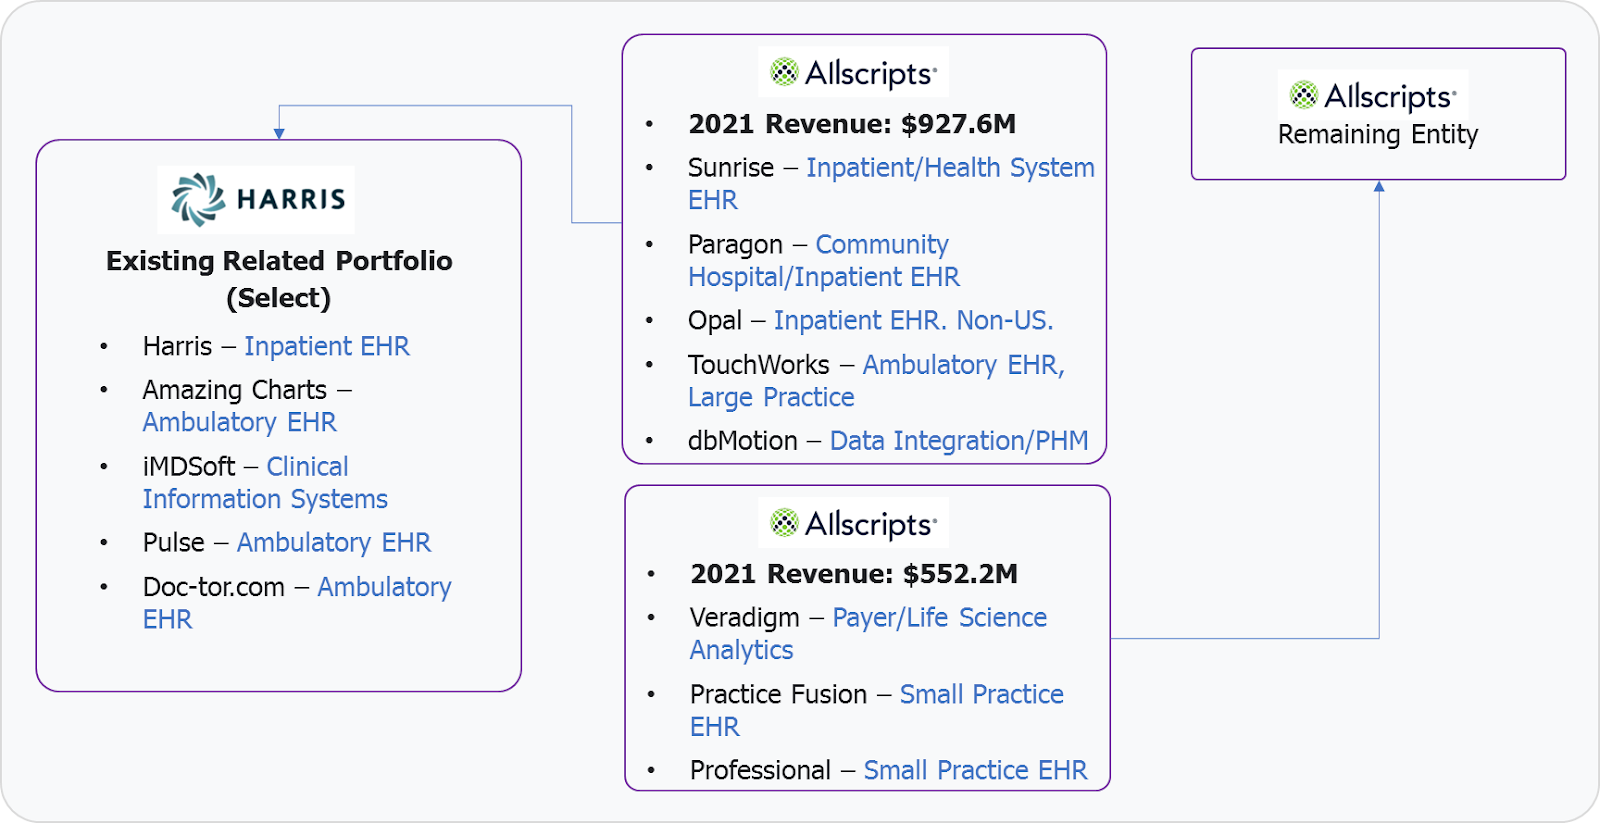The image size is (1600, 823).
Task: Open Clinical Information Systems link
Action: (x=265, y=483)
